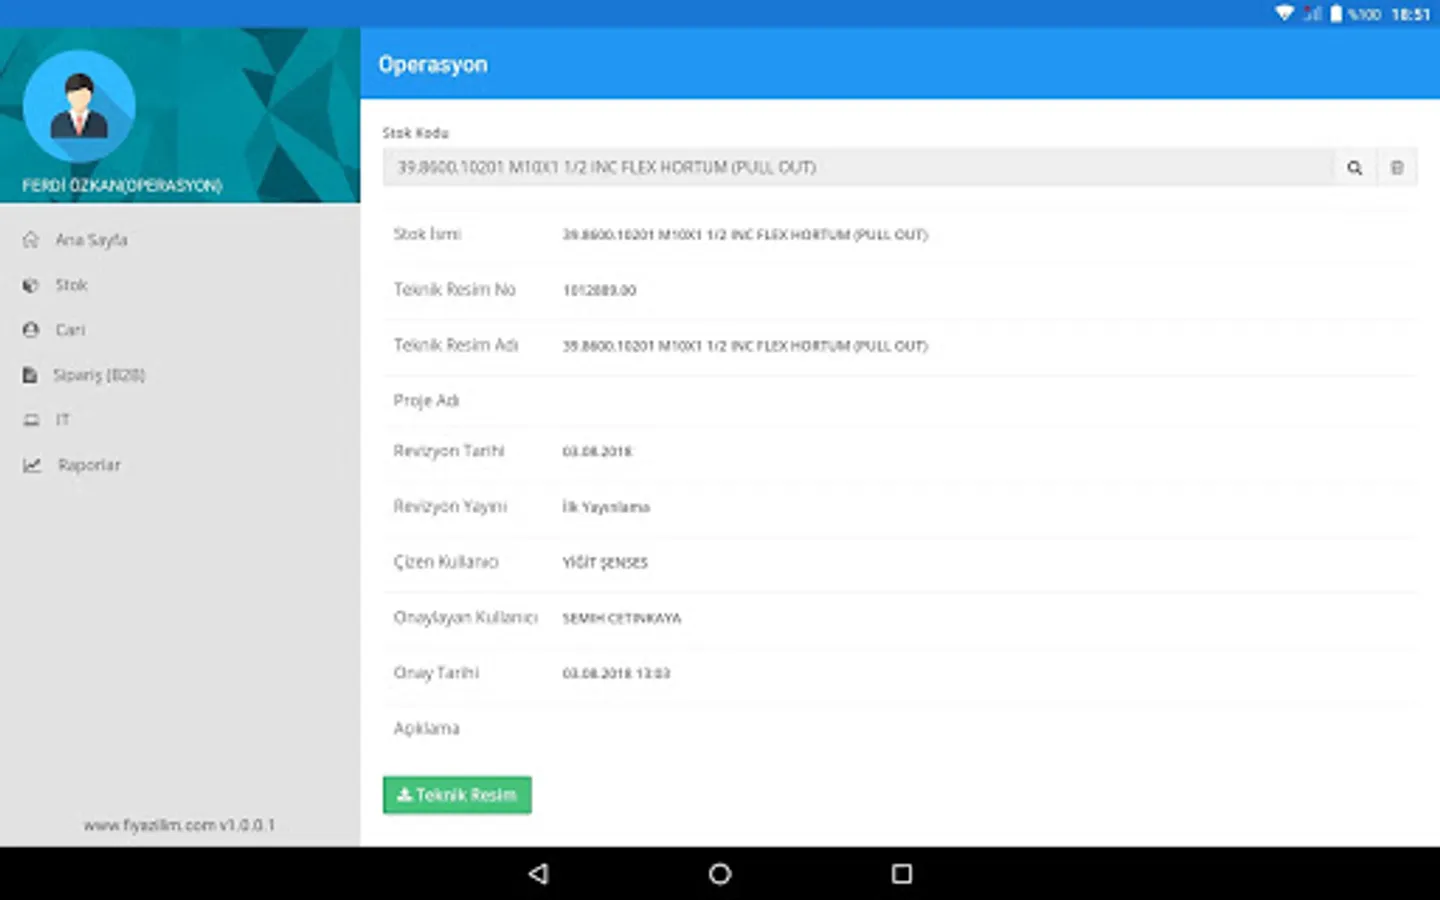Click the trash icon beside Stok Kodu field

pos(1397,168)
